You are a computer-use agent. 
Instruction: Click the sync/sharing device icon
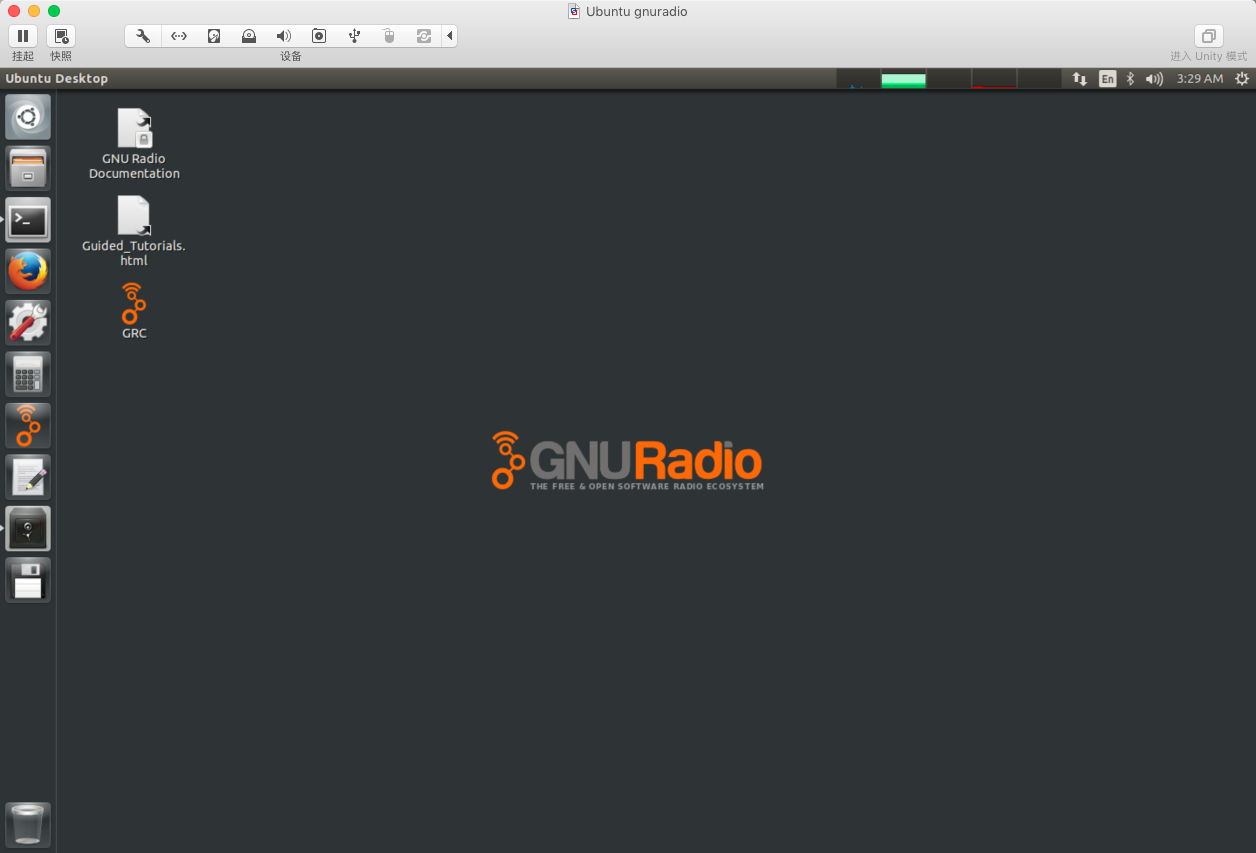tap(424, 36)
